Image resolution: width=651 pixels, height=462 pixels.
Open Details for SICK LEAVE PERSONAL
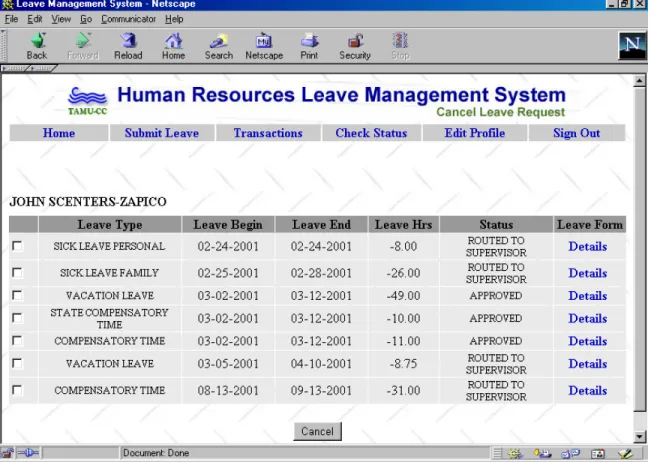[x=587, y=246]
